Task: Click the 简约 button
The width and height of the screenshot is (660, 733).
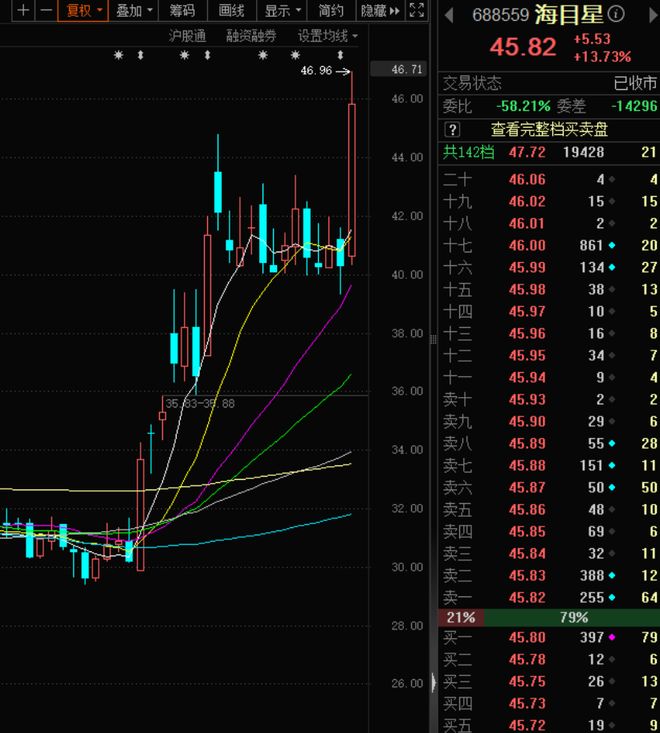Action: [x=331, y=11]
